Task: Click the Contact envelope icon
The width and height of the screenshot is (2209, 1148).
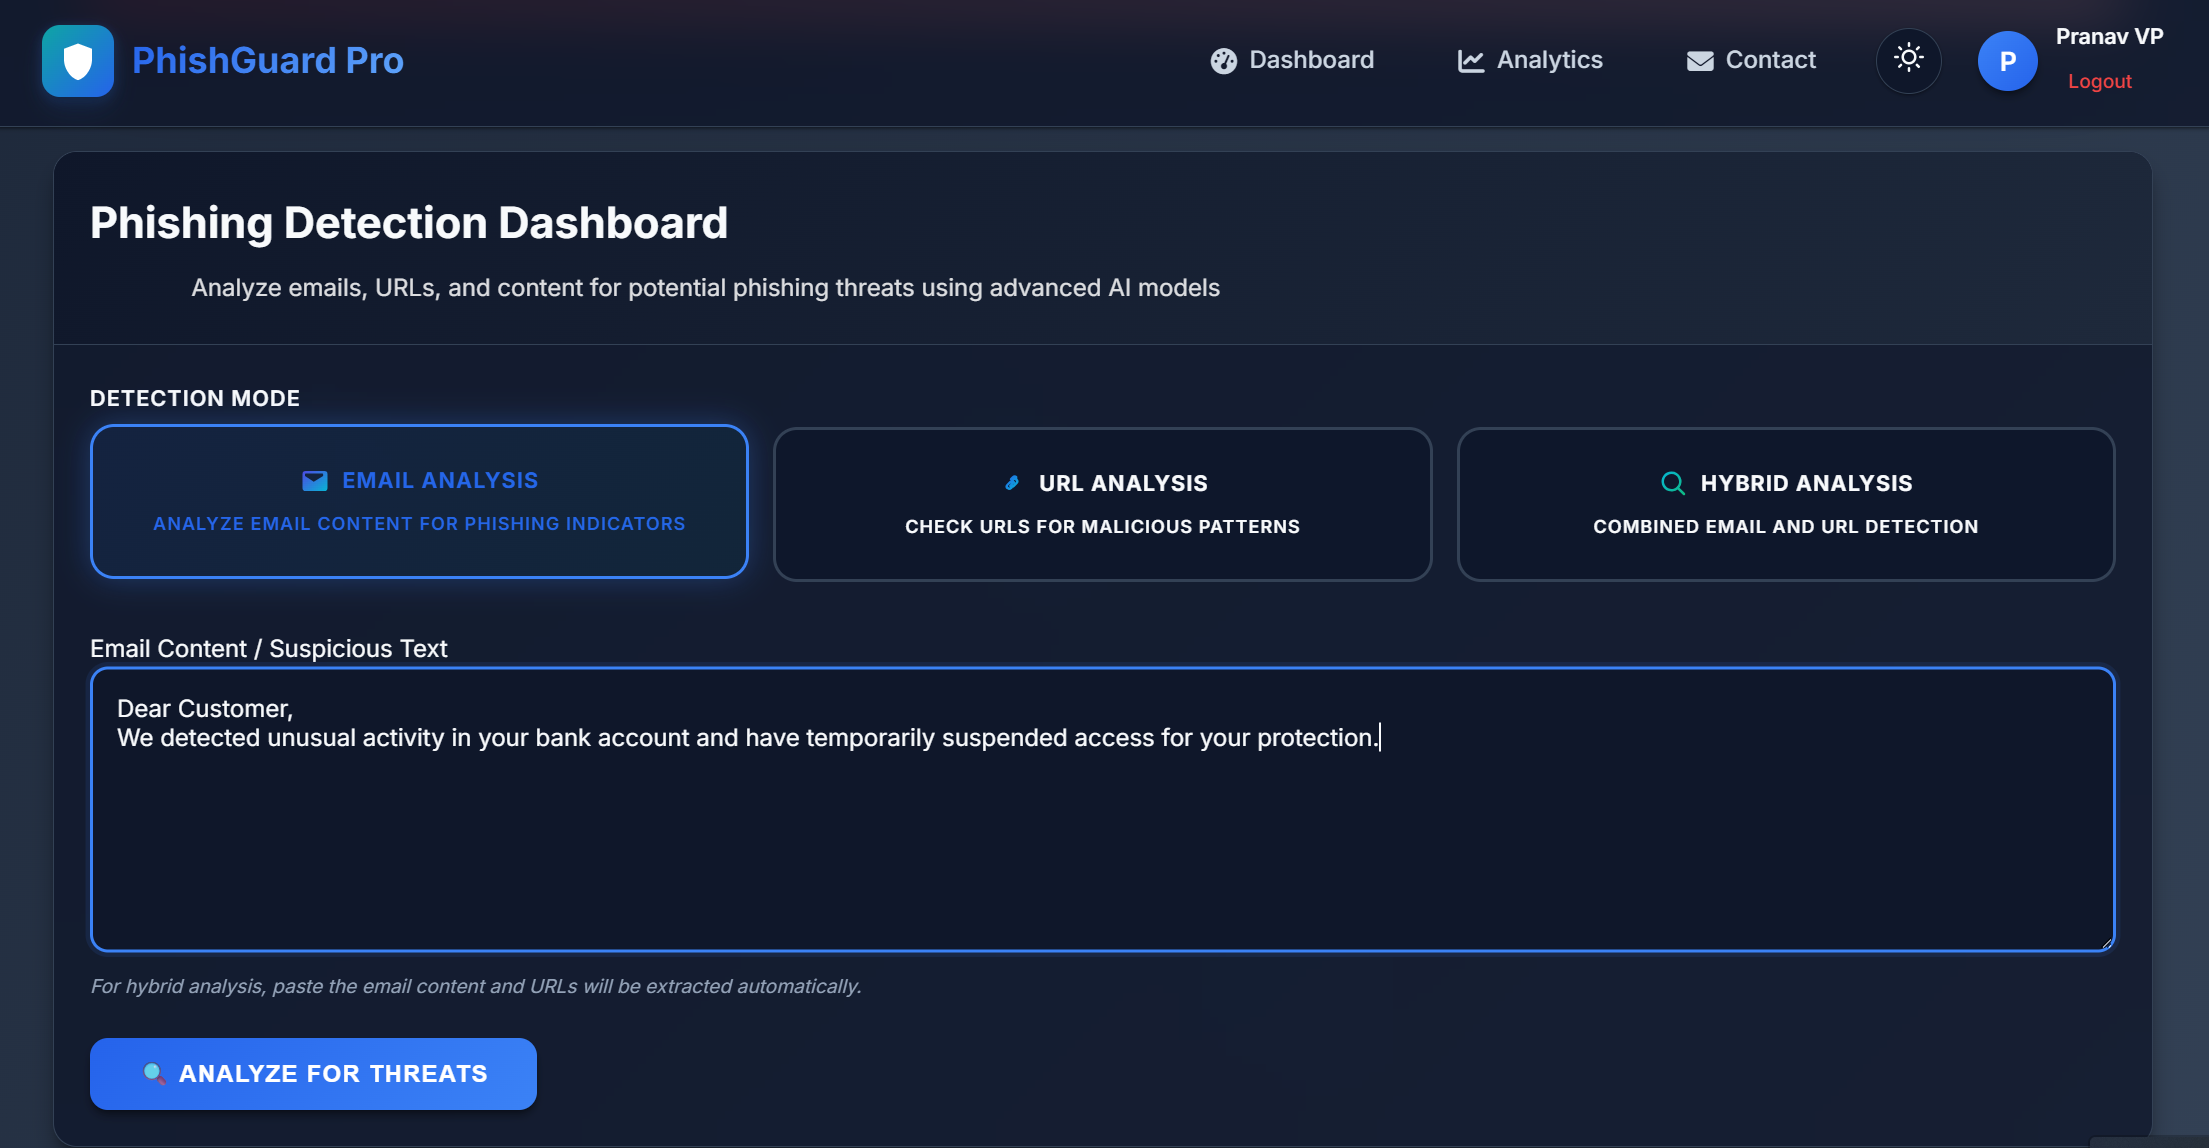Action: click(1700, 61)
